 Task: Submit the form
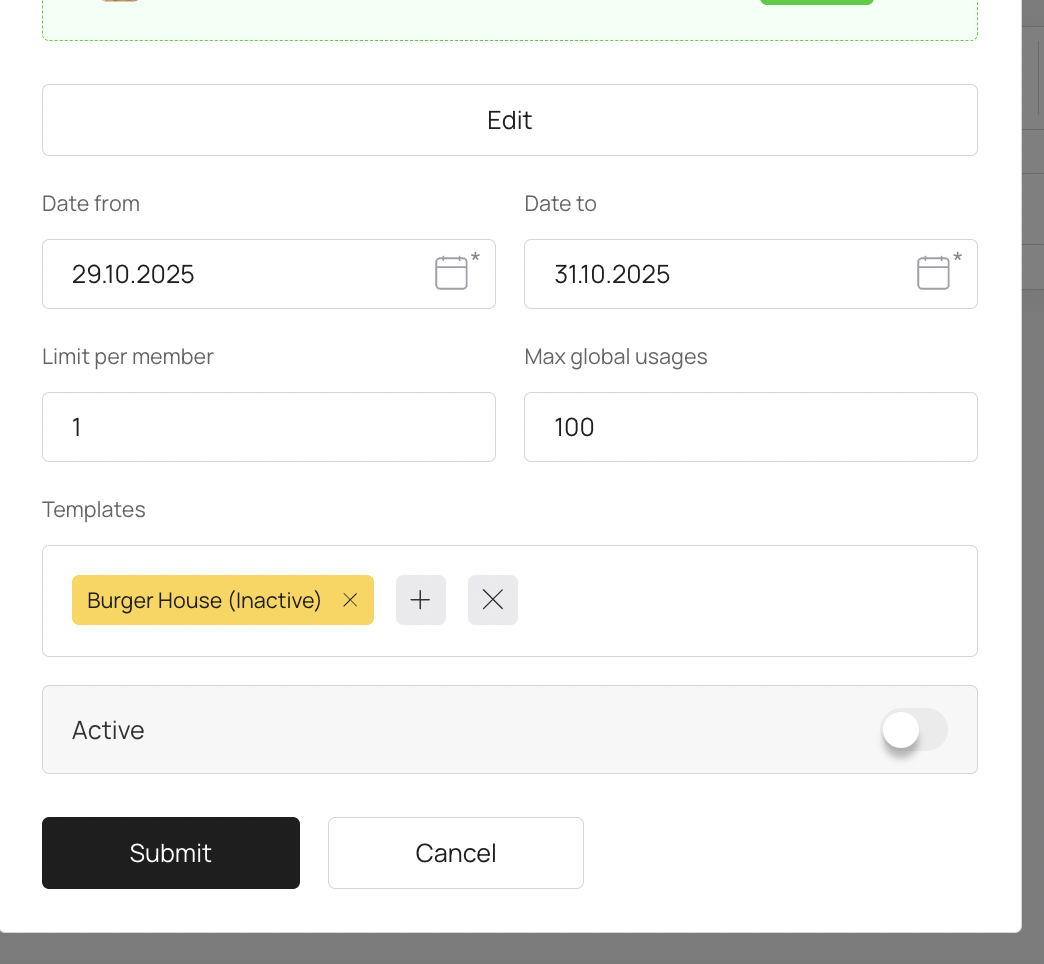tap(171, 853)
